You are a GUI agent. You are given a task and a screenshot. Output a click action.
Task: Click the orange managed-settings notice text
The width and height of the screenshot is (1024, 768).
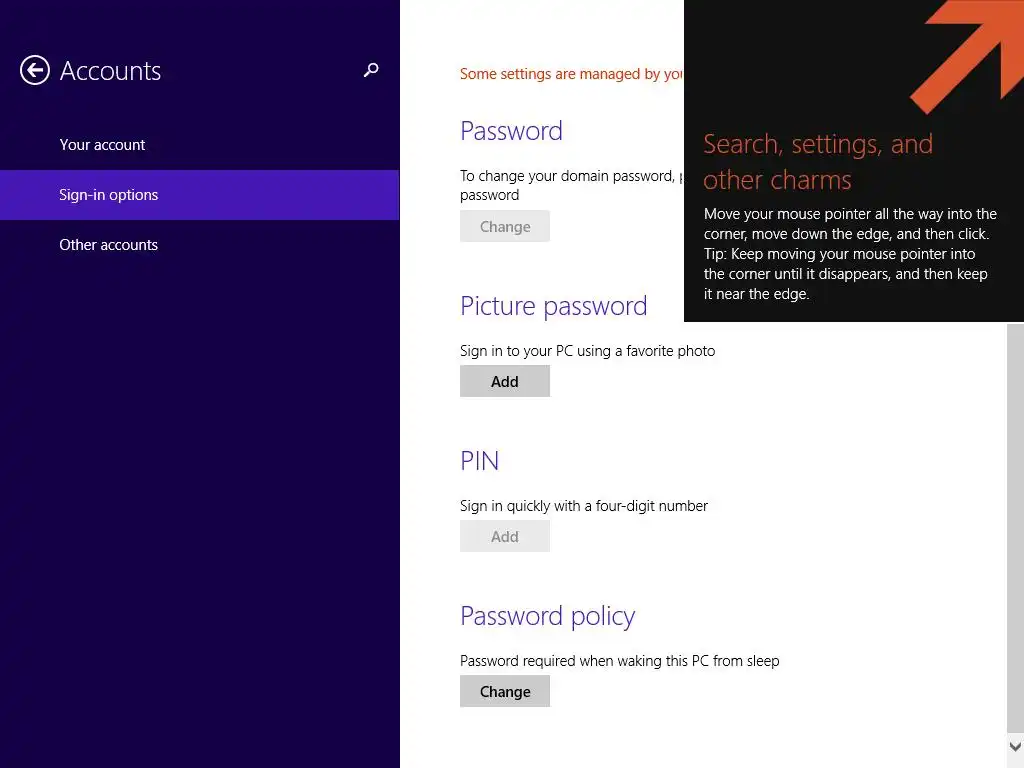[x=571, y=74]
